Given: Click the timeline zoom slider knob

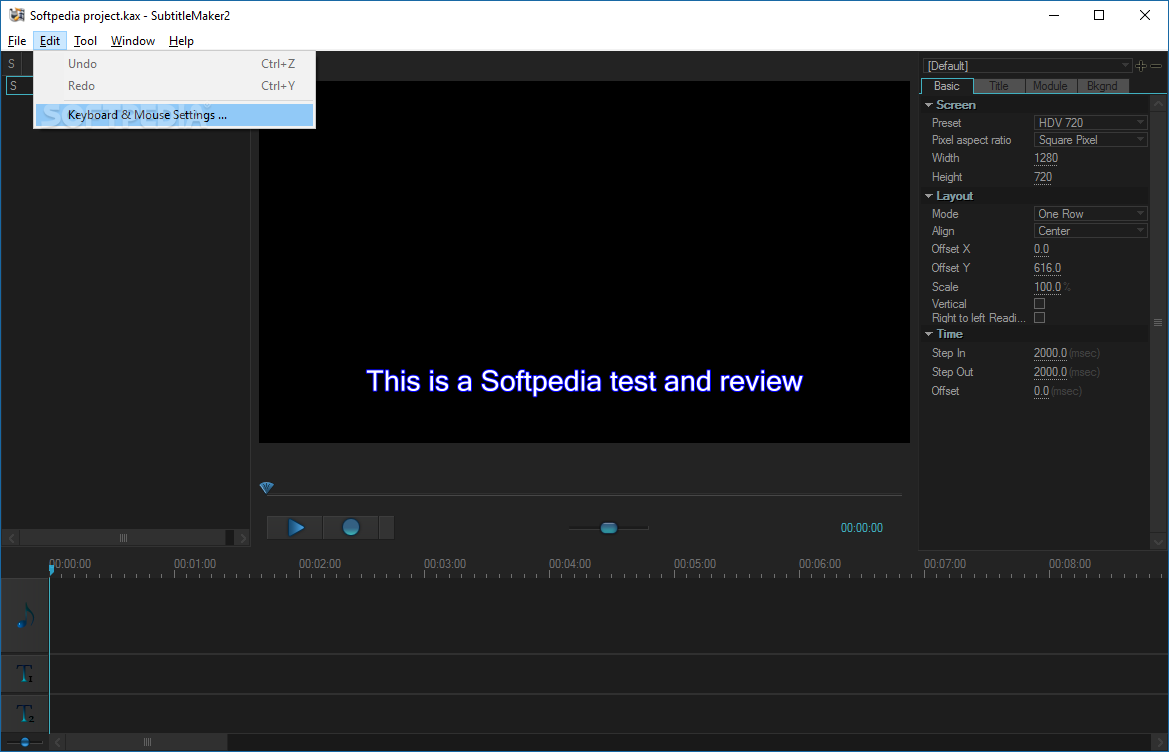Looking at the screenshot, I should pos(25,742).
